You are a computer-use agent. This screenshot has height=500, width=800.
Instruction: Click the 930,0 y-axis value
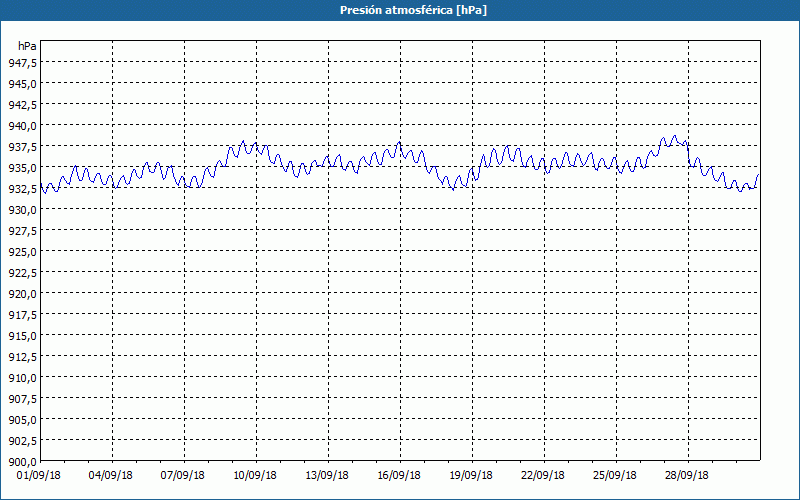[22, 210]
